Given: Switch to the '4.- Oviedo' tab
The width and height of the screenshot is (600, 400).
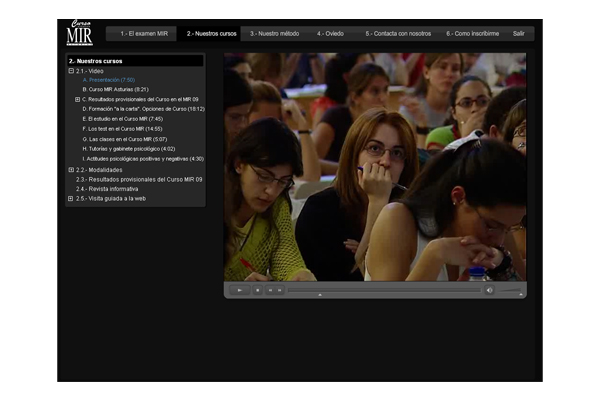Looking at the screenshot, I should [x=330, y=34].
